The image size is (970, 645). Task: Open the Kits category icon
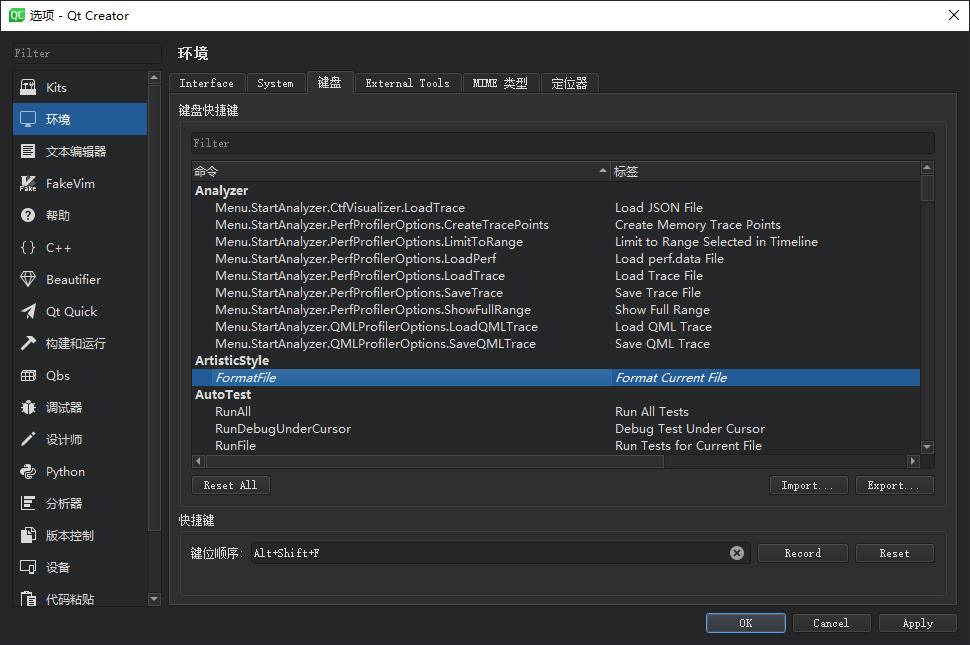pyautogui.click(x=28, y=87)
